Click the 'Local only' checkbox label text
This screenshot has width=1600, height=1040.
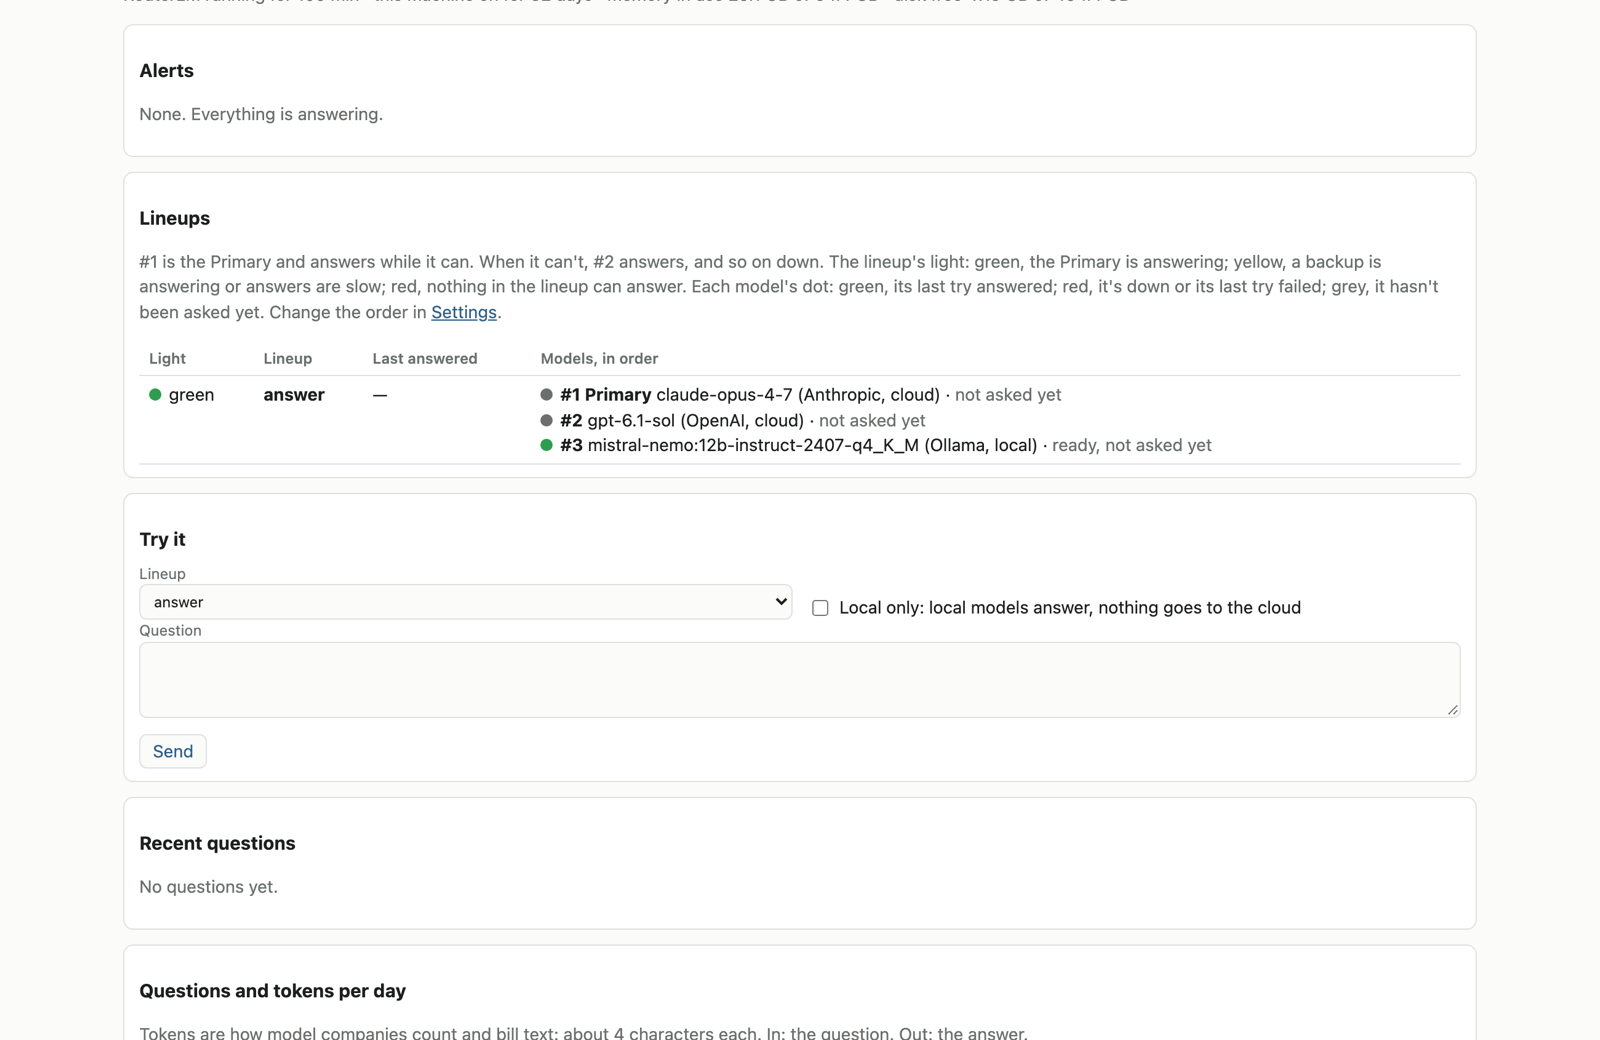click(1070, 608)
